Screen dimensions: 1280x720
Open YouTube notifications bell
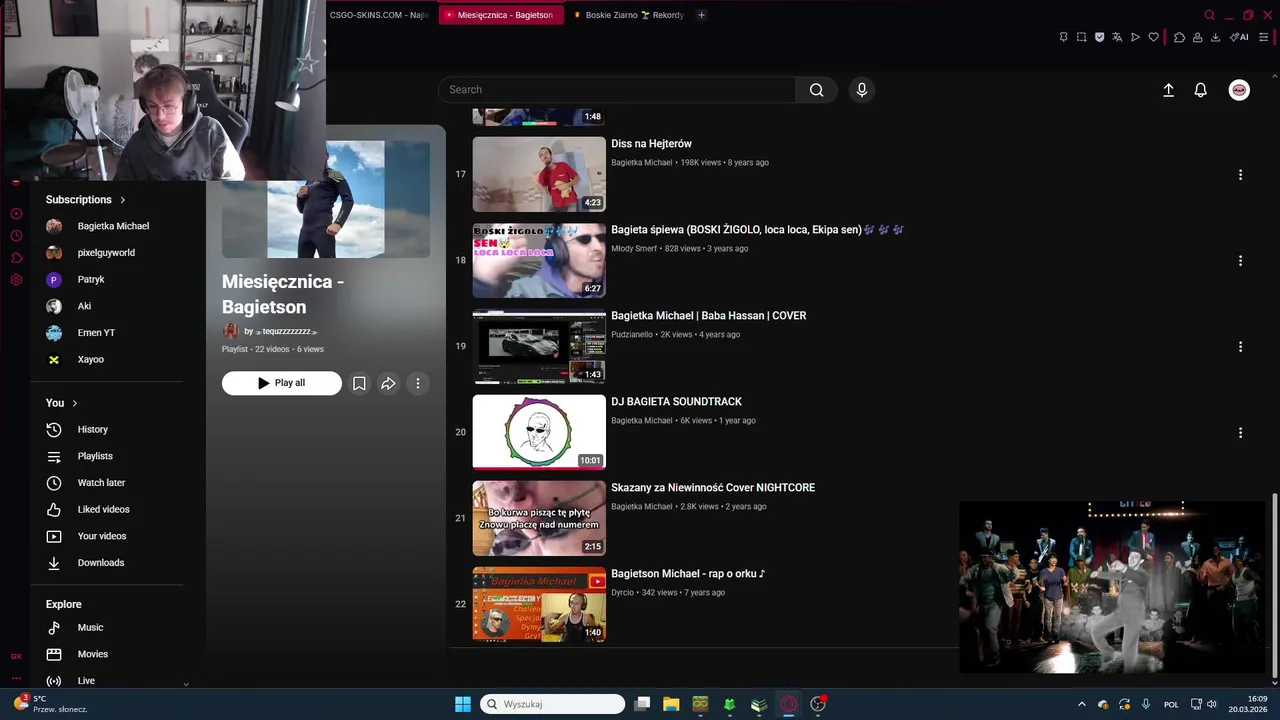click(x=1201, y=90)
